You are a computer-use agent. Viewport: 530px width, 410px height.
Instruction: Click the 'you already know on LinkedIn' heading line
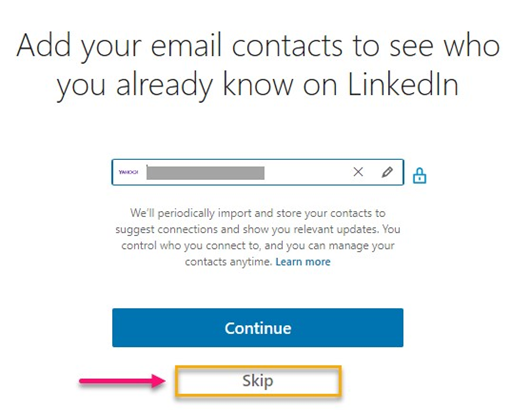[258, 85]
